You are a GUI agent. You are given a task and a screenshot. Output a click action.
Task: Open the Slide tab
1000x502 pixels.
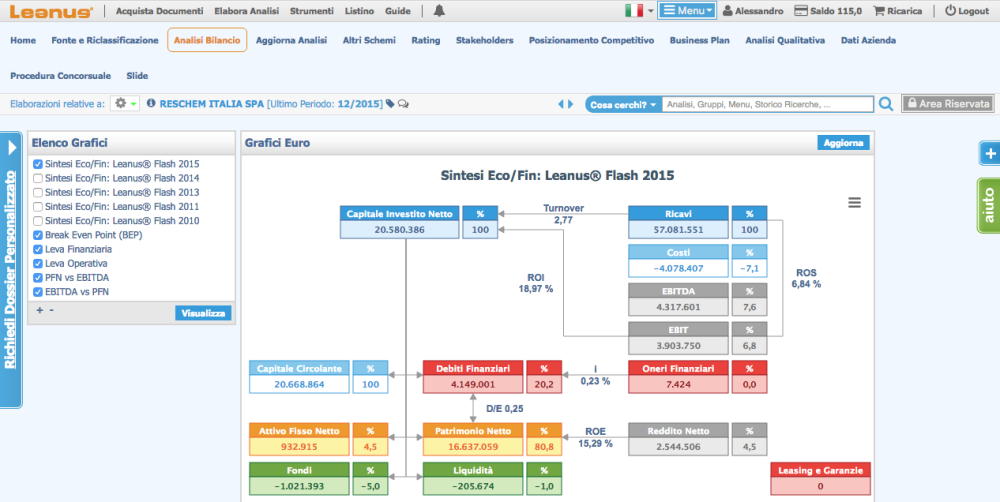[137, 76]
